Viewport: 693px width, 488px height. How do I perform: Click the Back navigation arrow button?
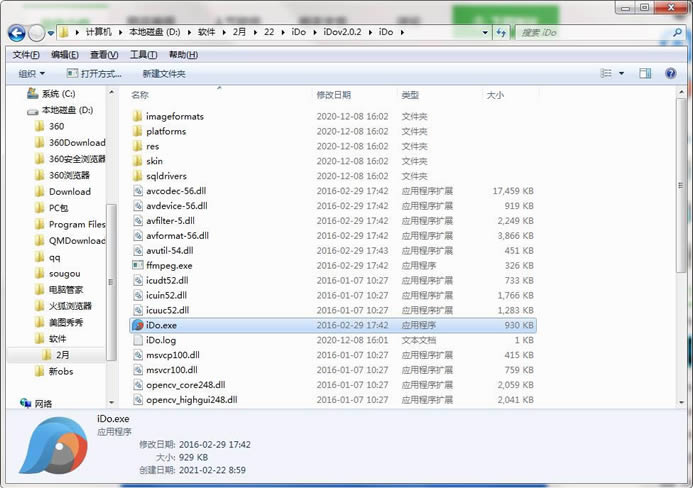coord(17,33)
